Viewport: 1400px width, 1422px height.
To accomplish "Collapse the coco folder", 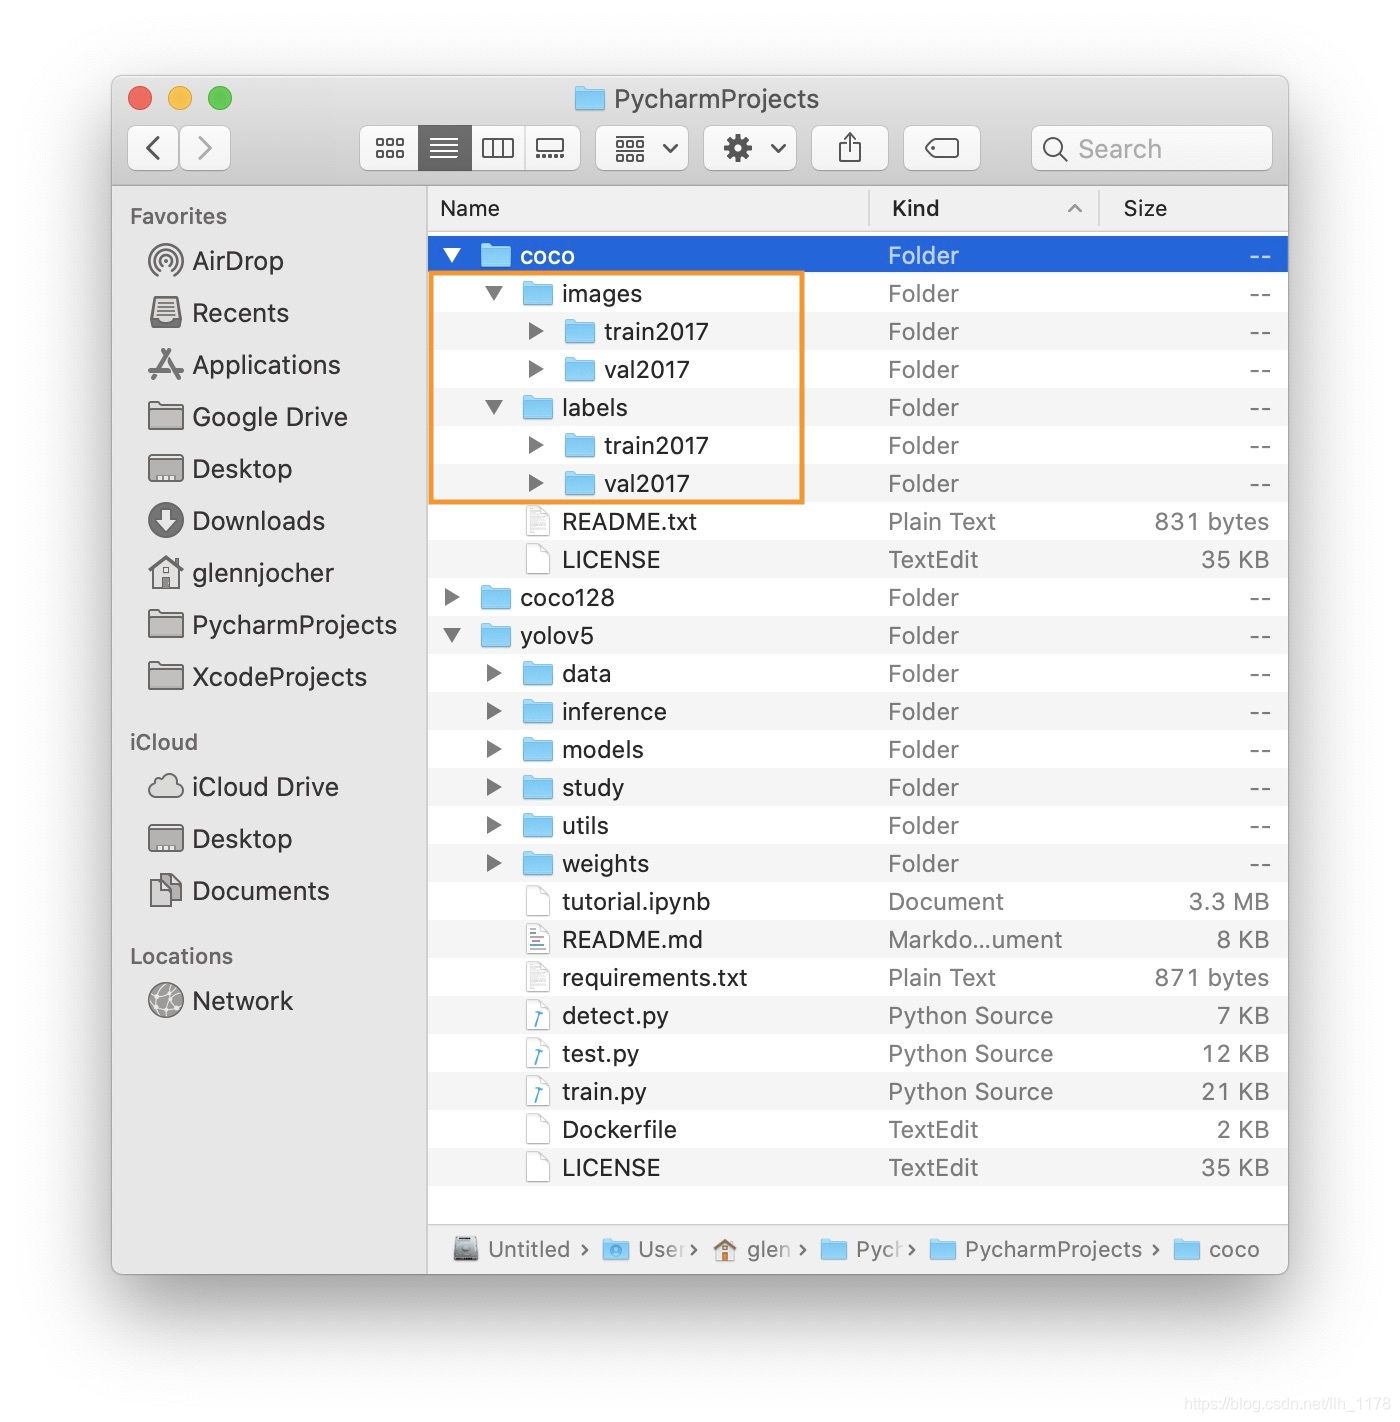I will [x=452, y=255].
